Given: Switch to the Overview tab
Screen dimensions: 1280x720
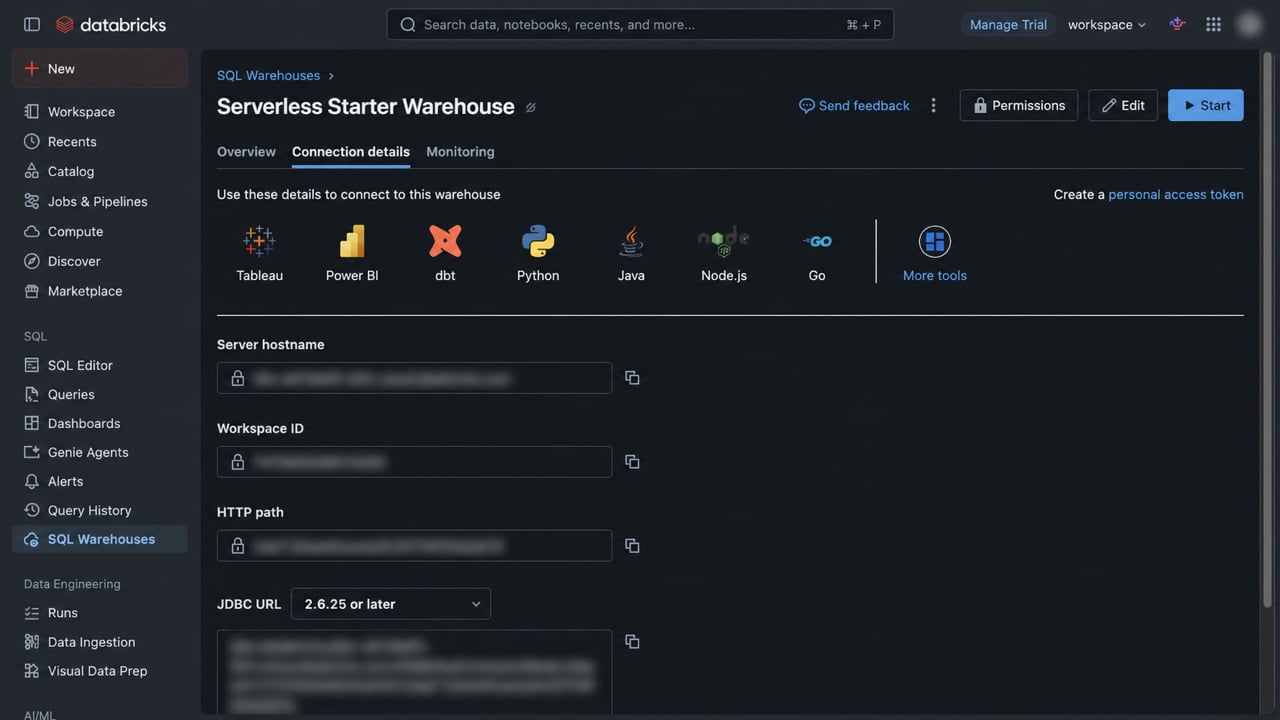Looking at the screenshot, I should point(246,152).
